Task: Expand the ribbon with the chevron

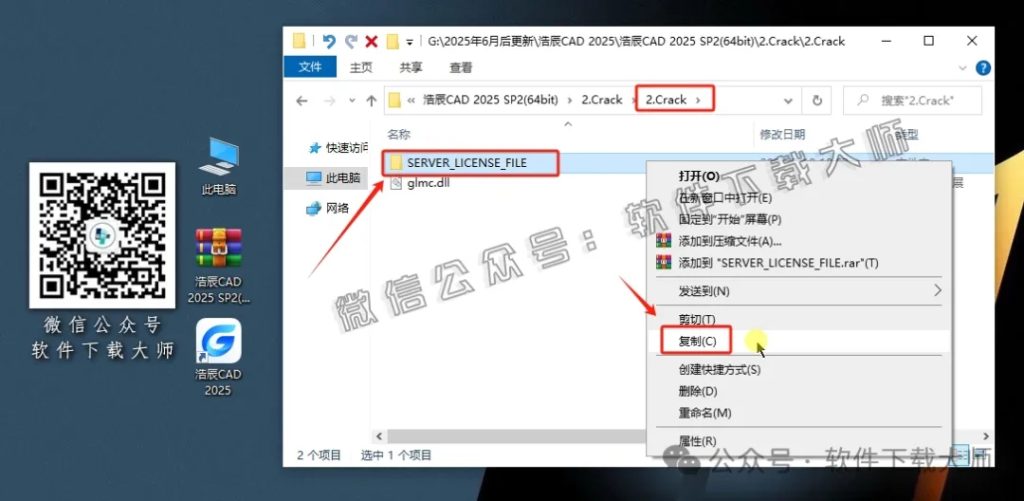Action: (x=962, y=68)
